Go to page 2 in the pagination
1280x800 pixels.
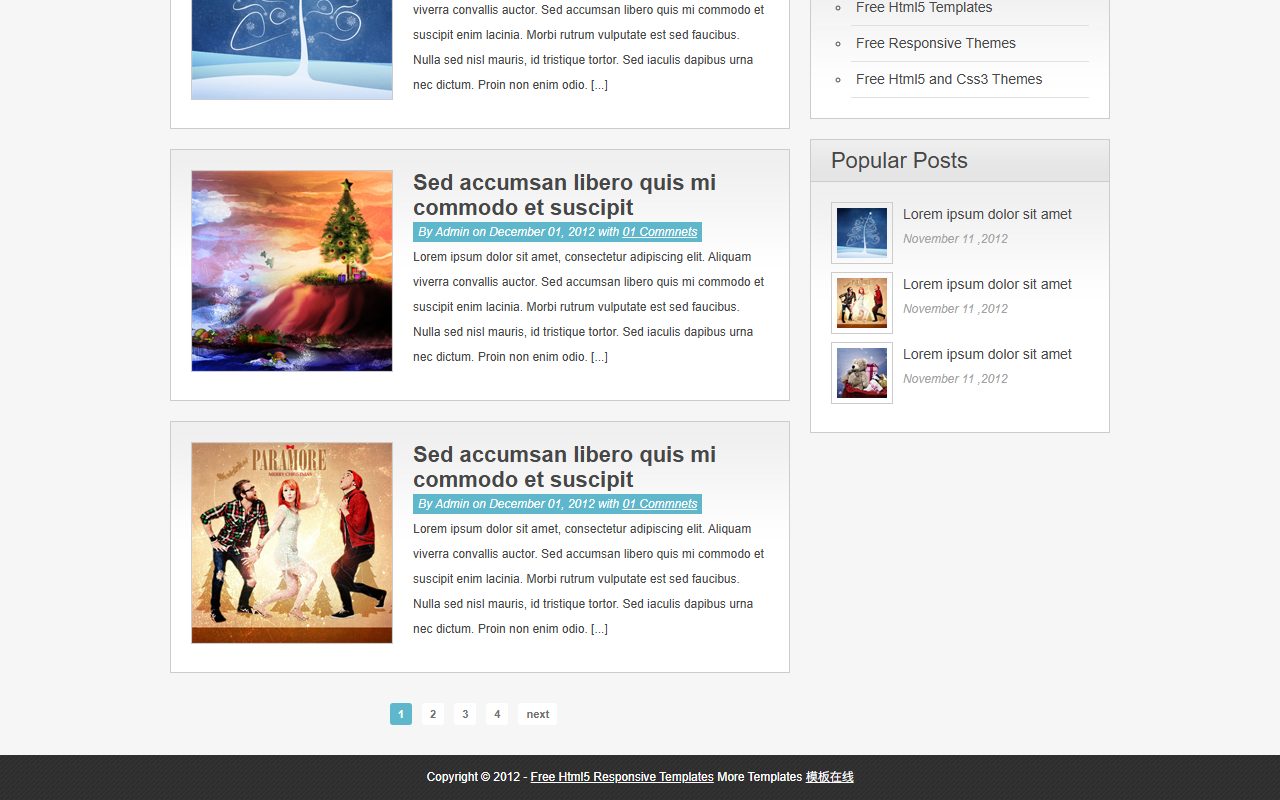(x=433, y=714)
